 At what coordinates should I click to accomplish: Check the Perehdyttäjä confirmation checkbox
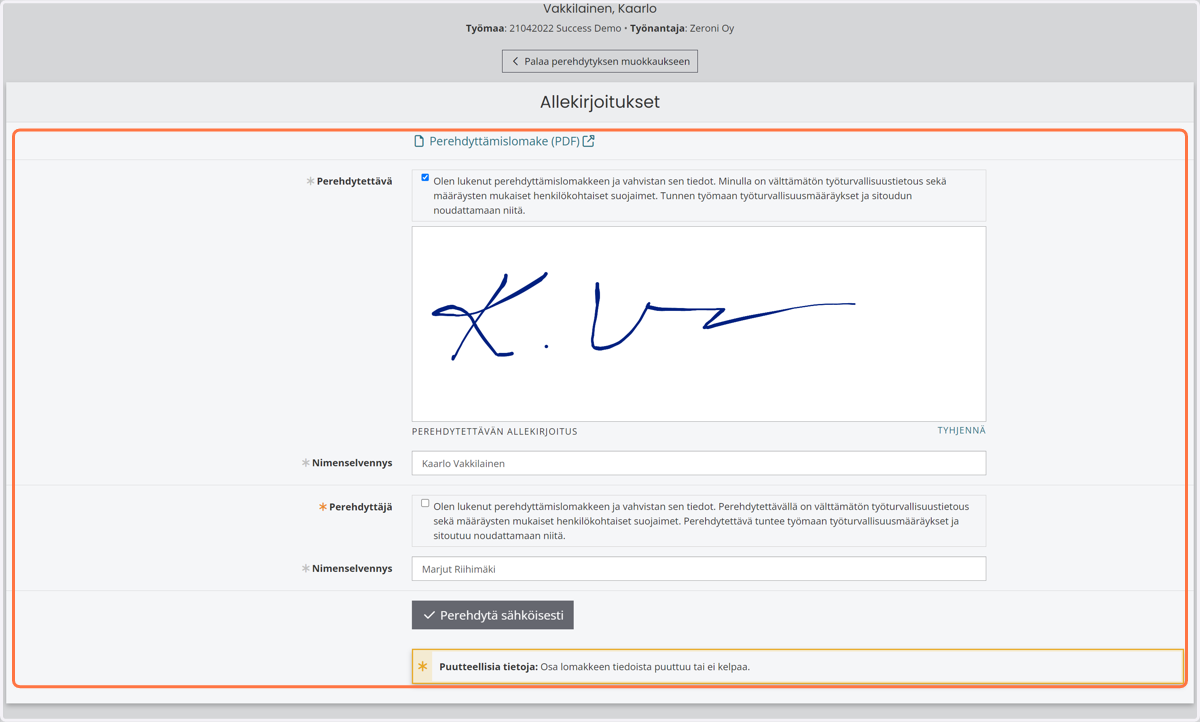[x=425, y=503]
